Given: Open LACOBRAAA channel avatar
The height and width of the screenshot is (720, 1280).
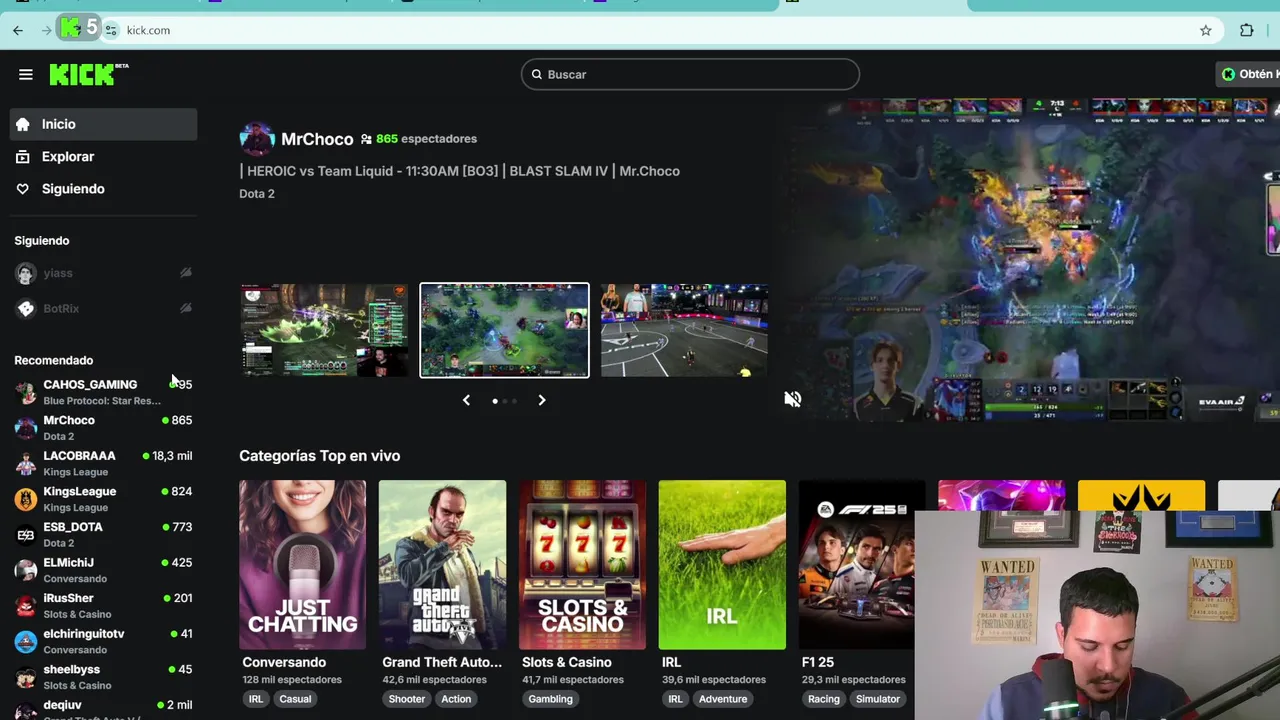Looking at the screenshot, I should [x=26, y=463].
